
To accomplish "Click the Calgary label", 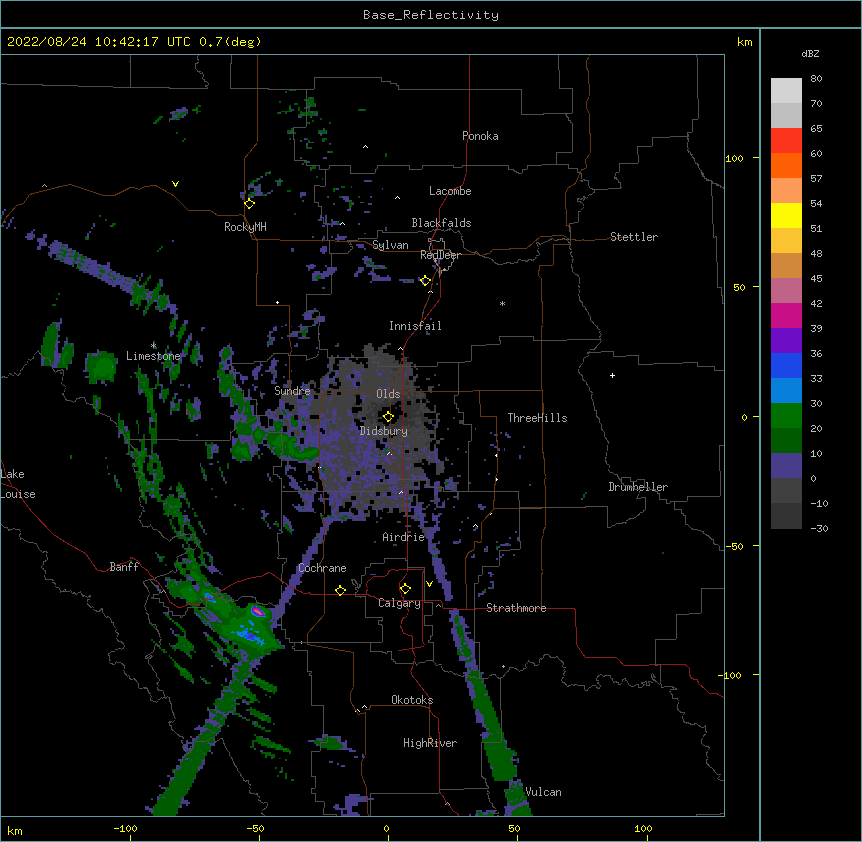I will point(400,603).
